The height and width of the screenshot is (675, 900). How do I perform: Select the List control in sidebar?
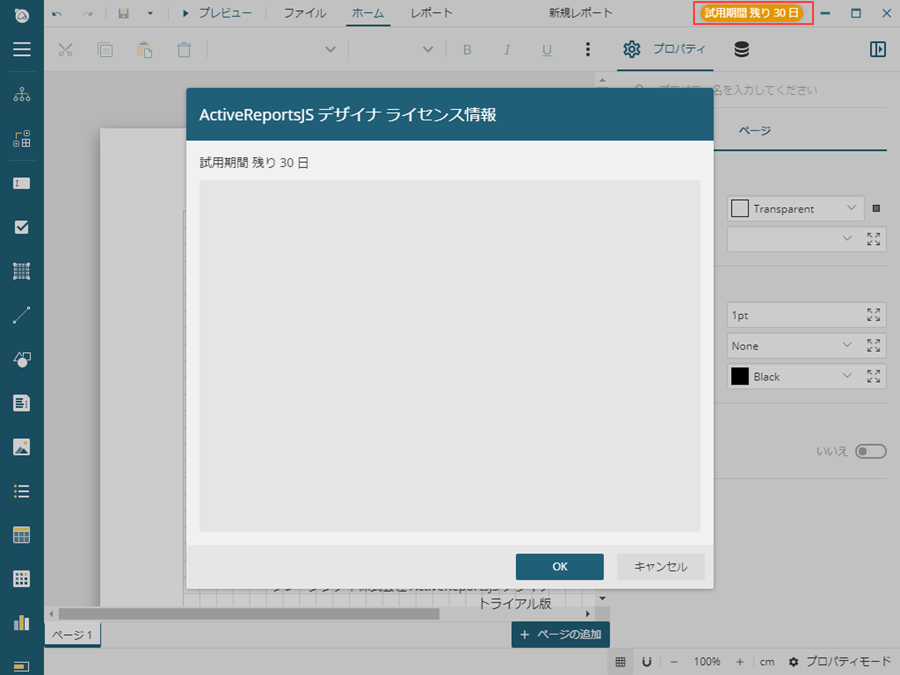click(22, 491)
